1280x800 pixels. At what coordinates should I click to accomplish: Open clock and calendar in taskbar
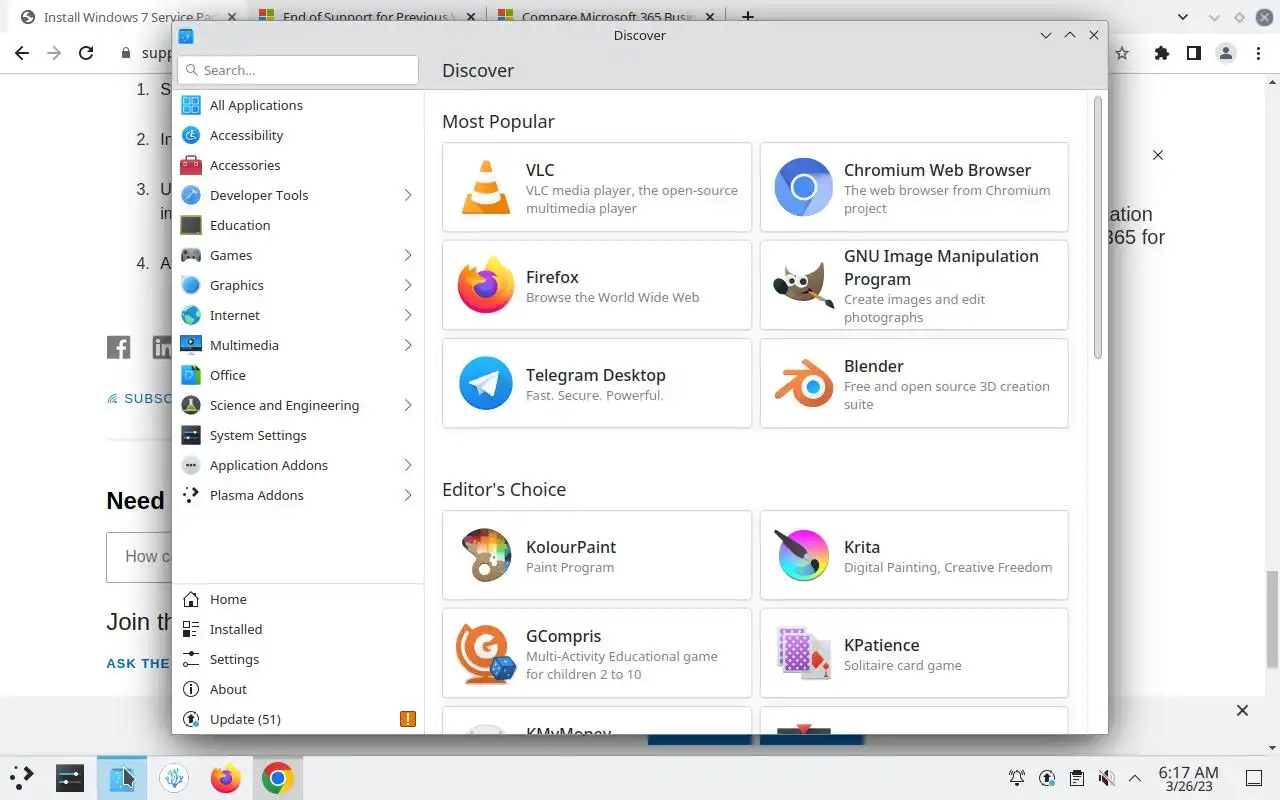[x=1188, y=778]
